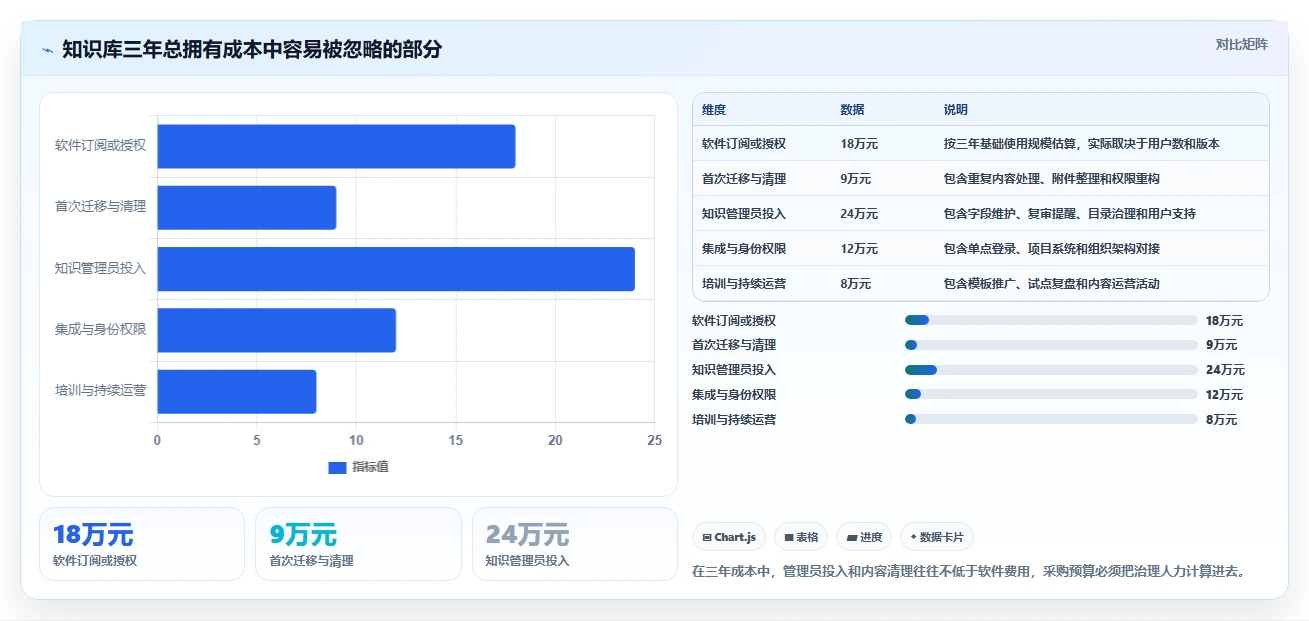Open the 24万元 知识管理员投入 stat card
This screenshot has width=1309, height=621.
[x=575, y=544]
